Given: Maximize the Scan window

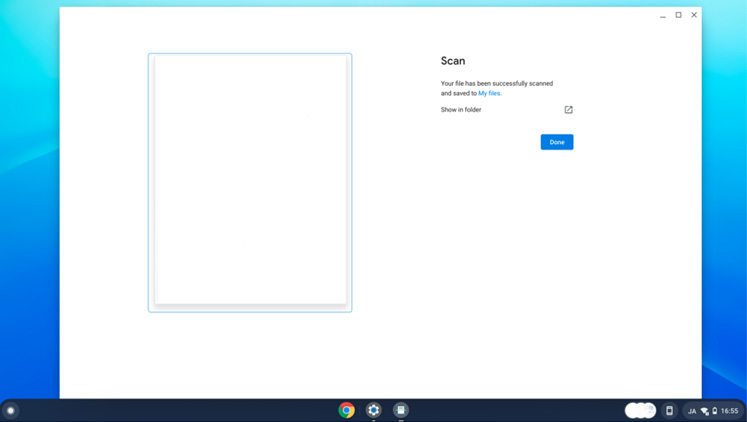Looking at the screenshot, I should coord(679,15).
